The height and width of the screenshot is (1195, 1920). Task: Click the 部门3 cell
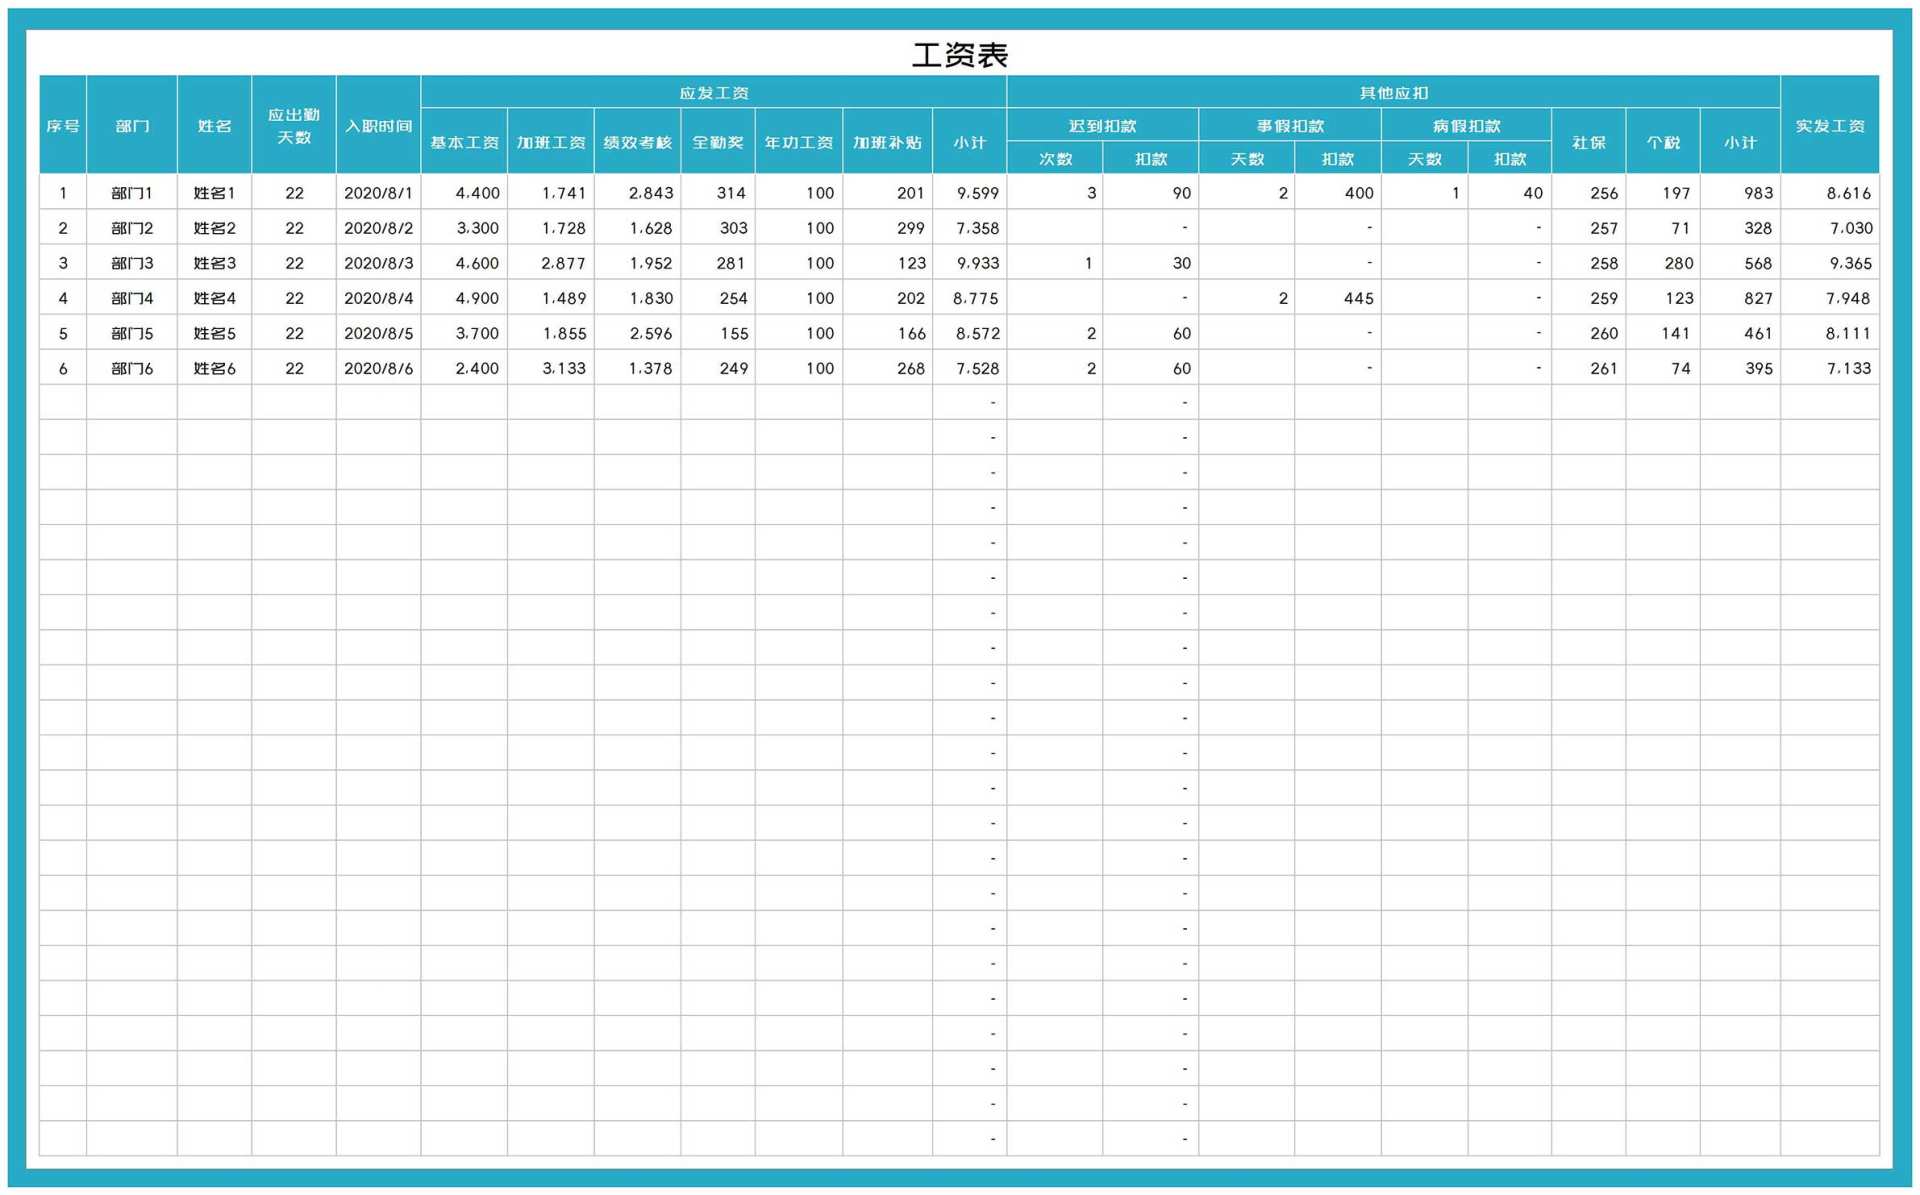[x=132, y=262]
